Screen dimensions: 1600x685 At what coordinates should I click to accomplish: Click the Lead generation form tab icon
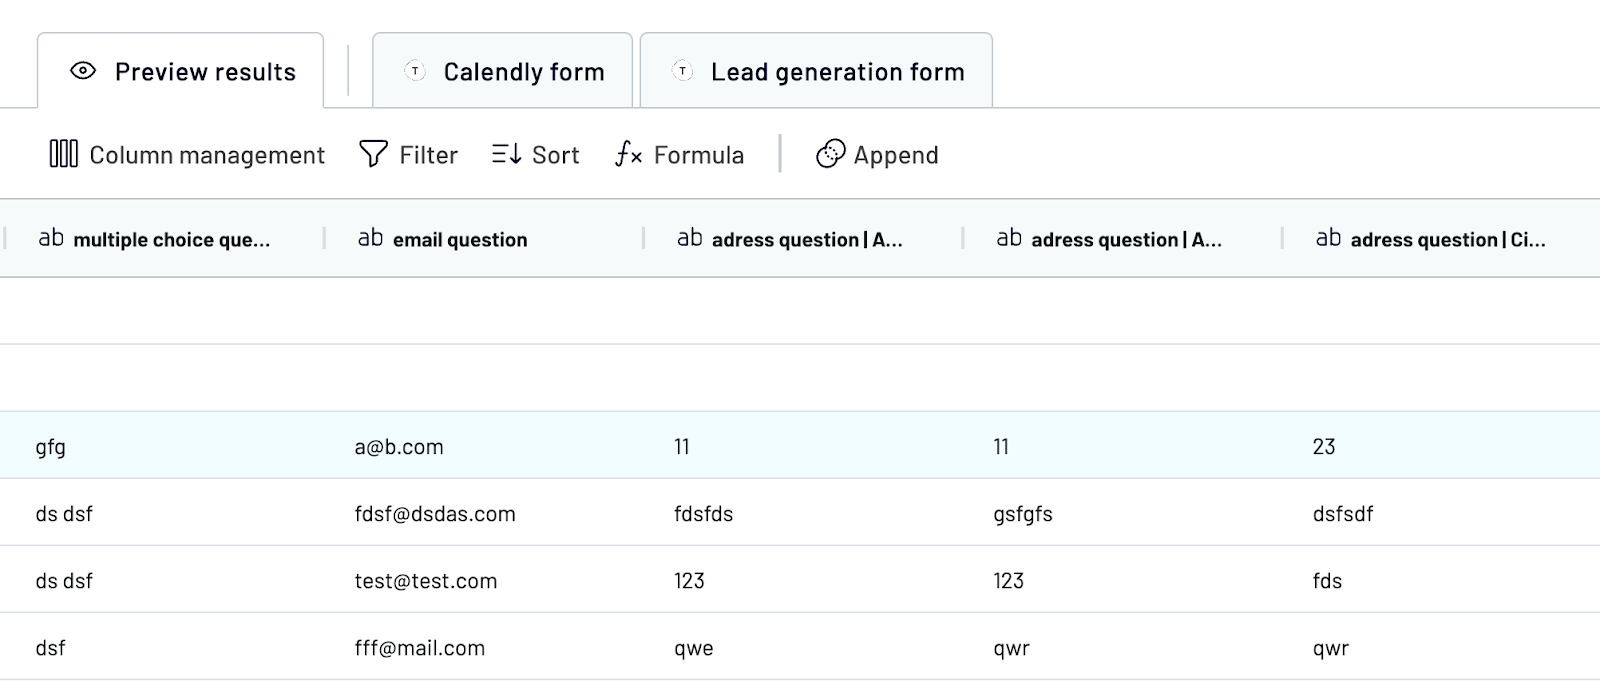[682, 71]
